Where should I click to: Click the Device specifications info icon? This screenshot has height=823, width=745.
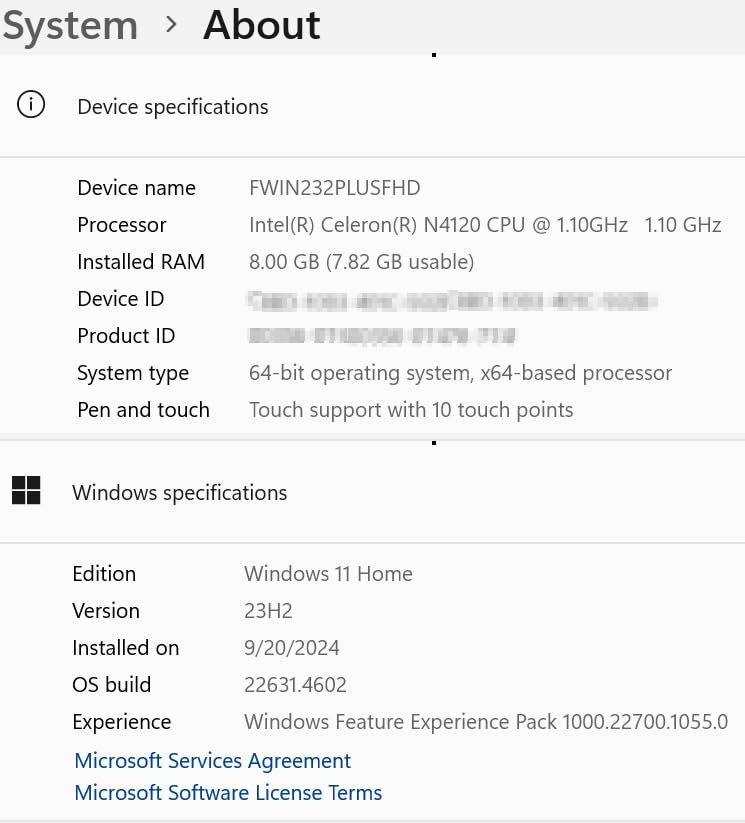pyautogui.click(x=31, y=104)
